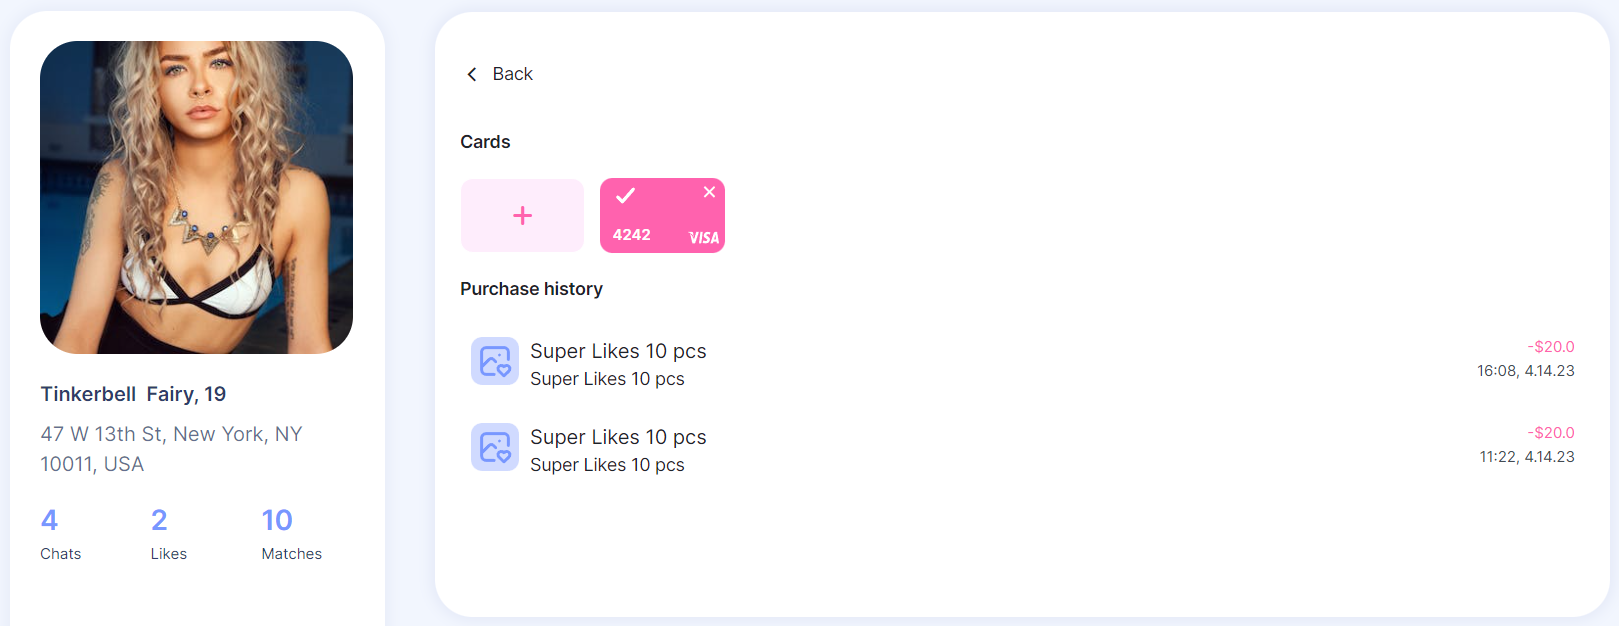Click the first Super Likes purchase icon
1619x626 pixels.
point(495,361)
